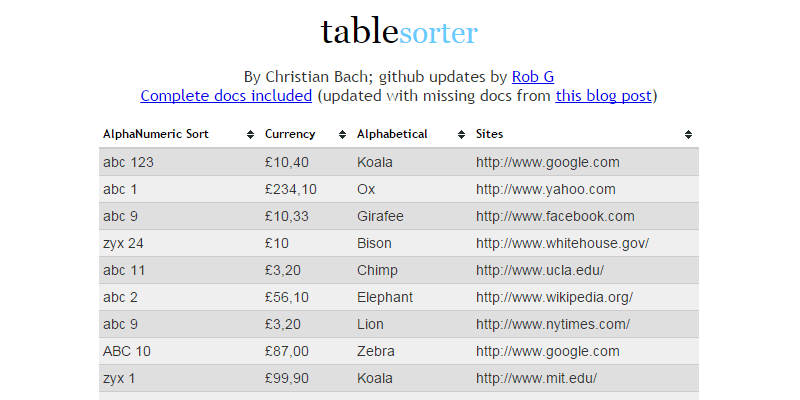
Task: Open the Complete docs included link
Action: [x=226, y=96]
